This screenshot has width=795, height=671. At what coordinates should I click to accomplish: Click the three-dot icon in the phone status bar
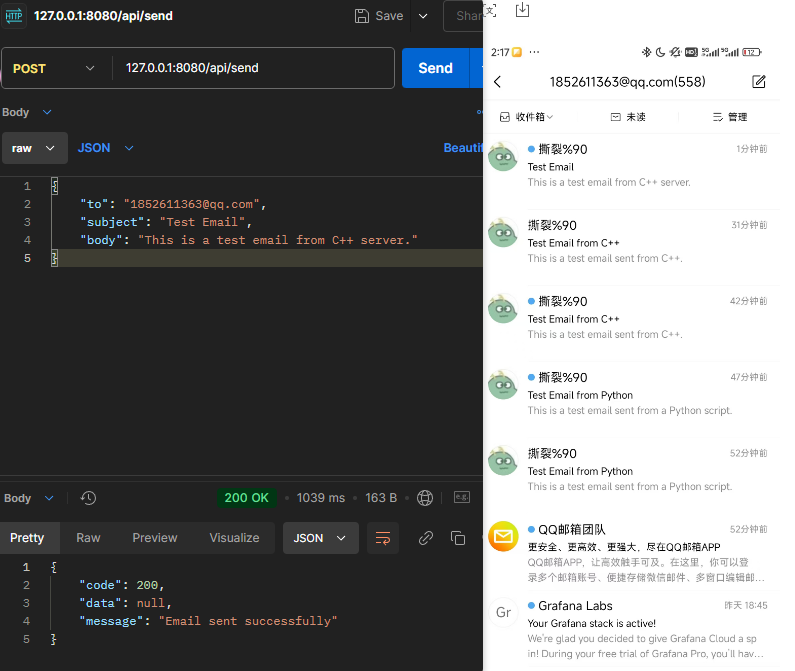(534, 52)
